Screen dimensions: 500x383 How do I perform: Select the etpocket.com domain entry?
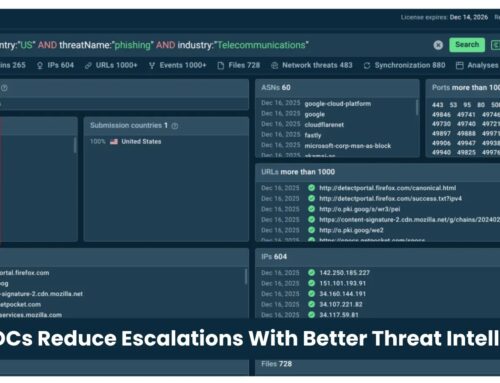pyautogui.click(x=20, y=305)
